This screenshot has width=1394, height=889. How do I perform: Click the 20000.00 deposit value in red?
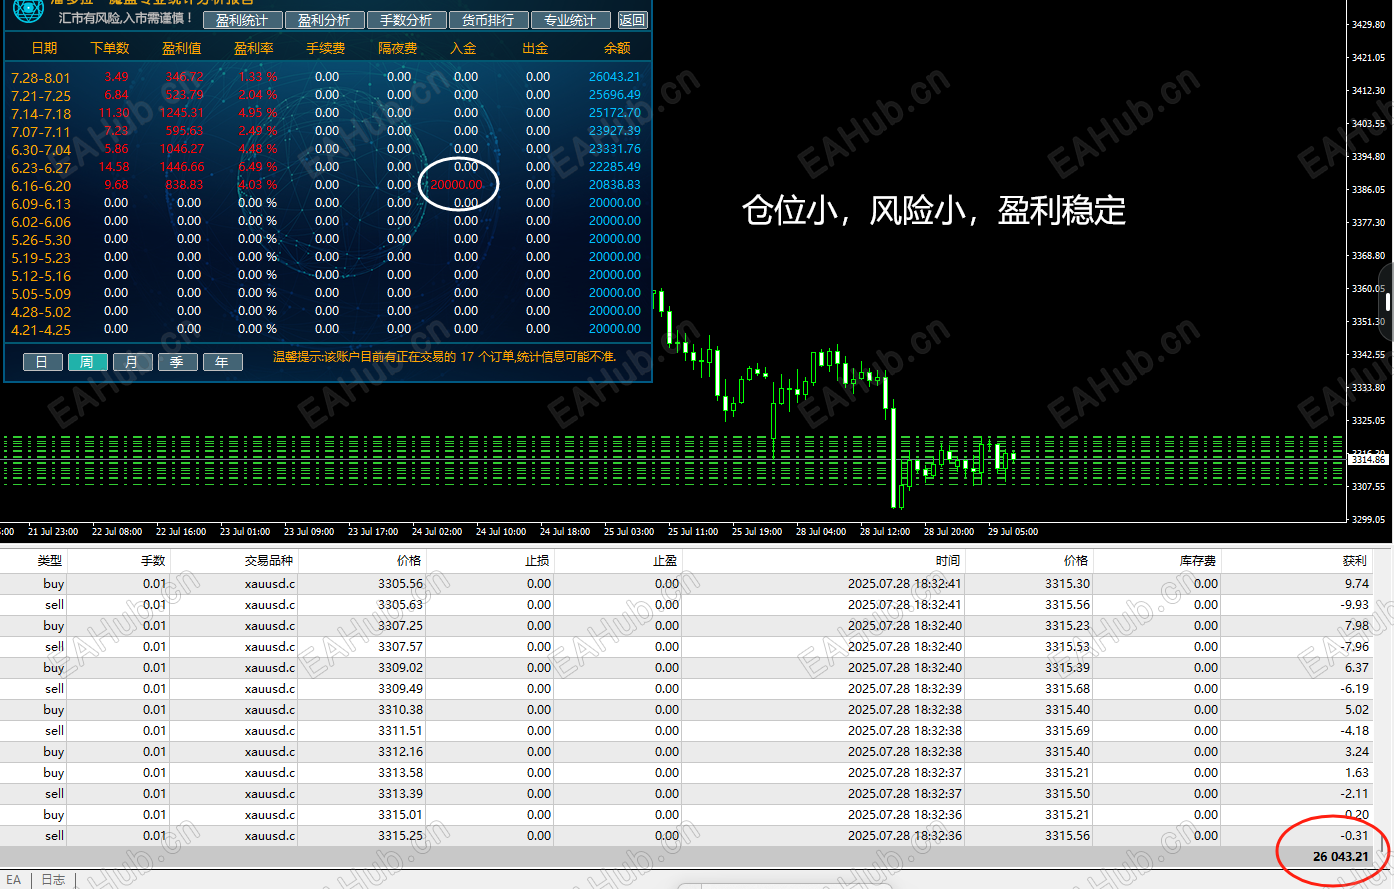(456, 185)
